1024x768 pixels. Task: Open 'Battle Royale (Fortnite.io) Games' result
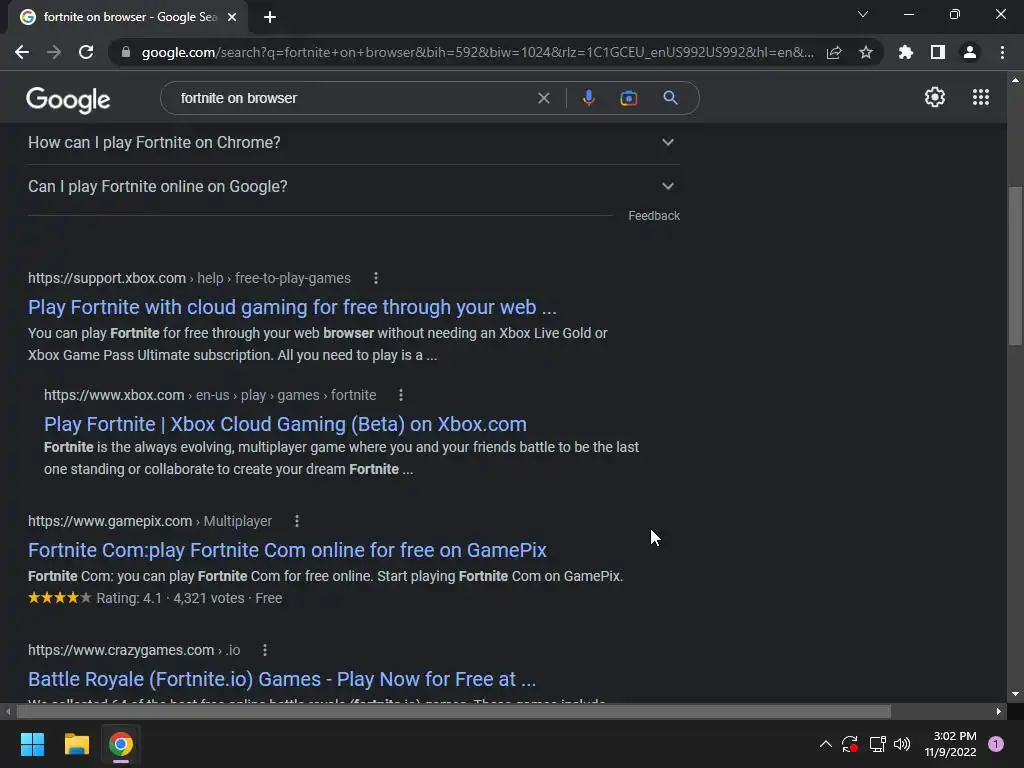pyautogui.click(x=281, y=679)
